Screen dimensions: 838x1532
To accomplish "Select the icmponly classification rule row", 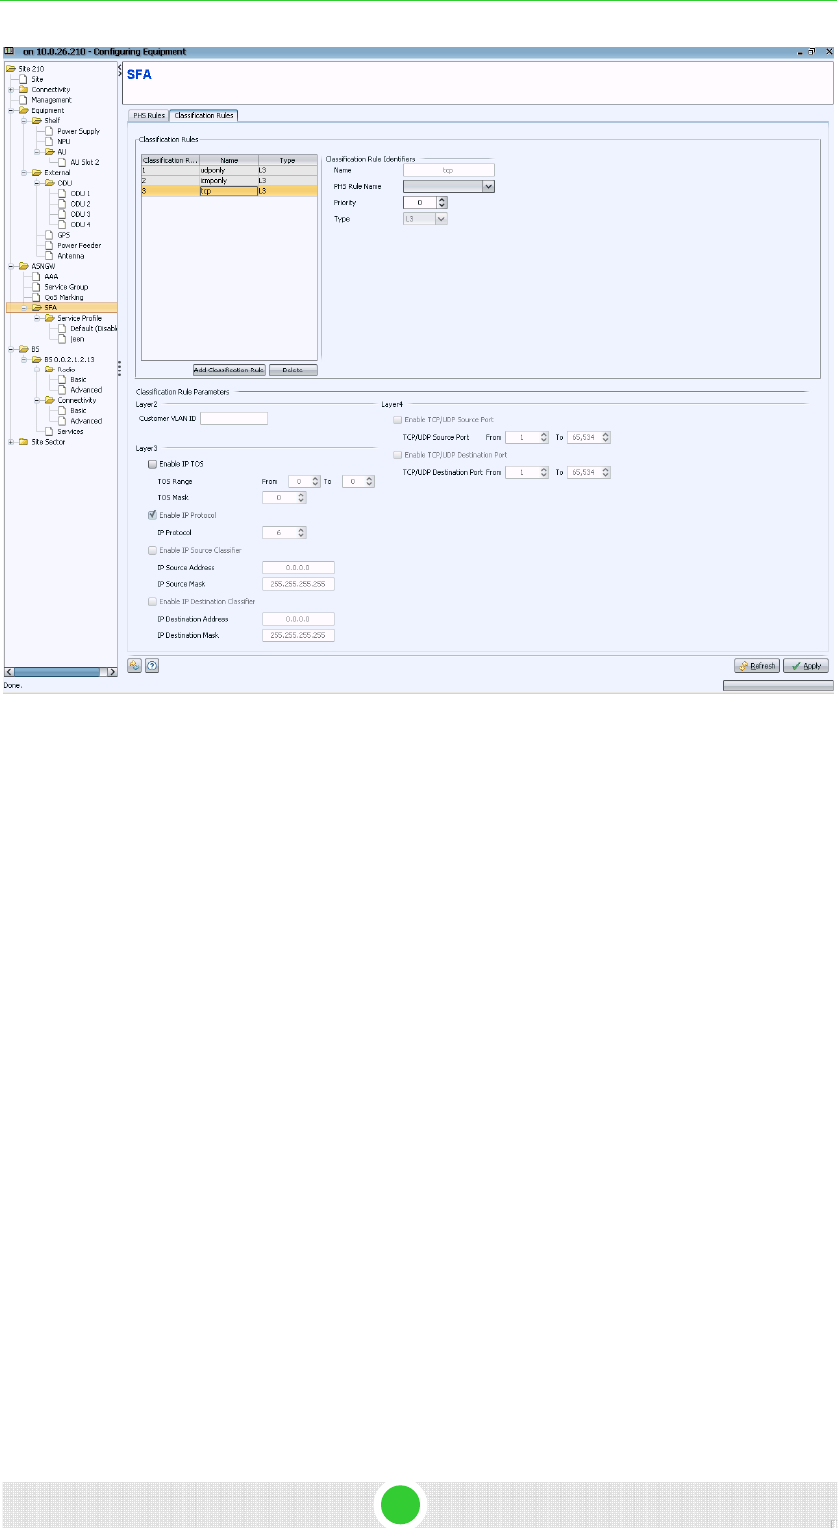I will pos(229,180).
